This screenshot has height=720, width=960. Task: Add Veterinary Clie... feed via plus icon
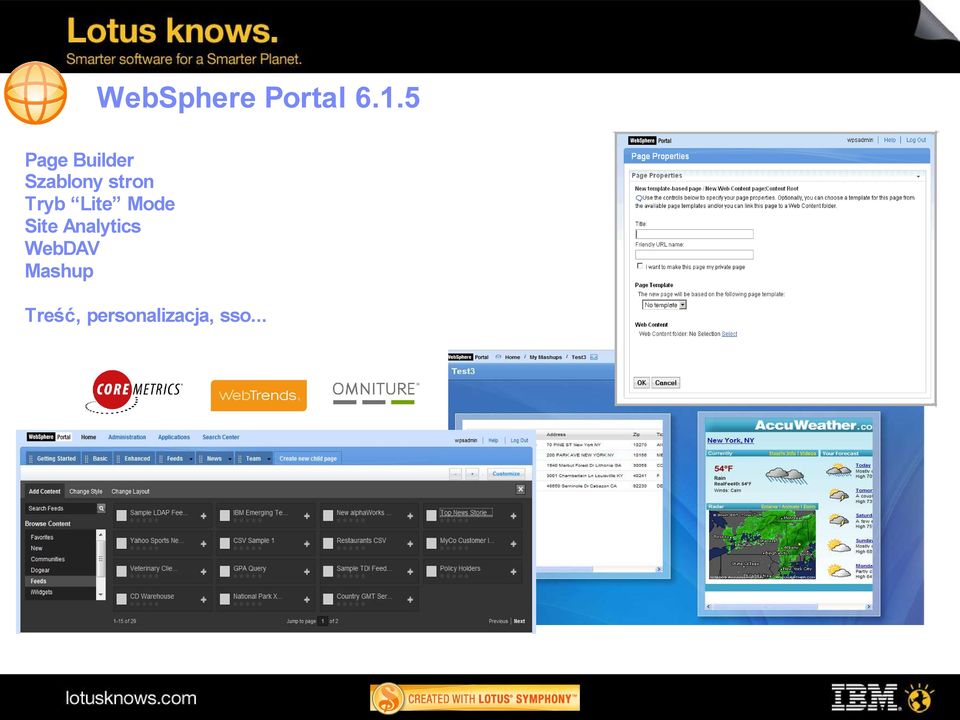click(203, 572)
